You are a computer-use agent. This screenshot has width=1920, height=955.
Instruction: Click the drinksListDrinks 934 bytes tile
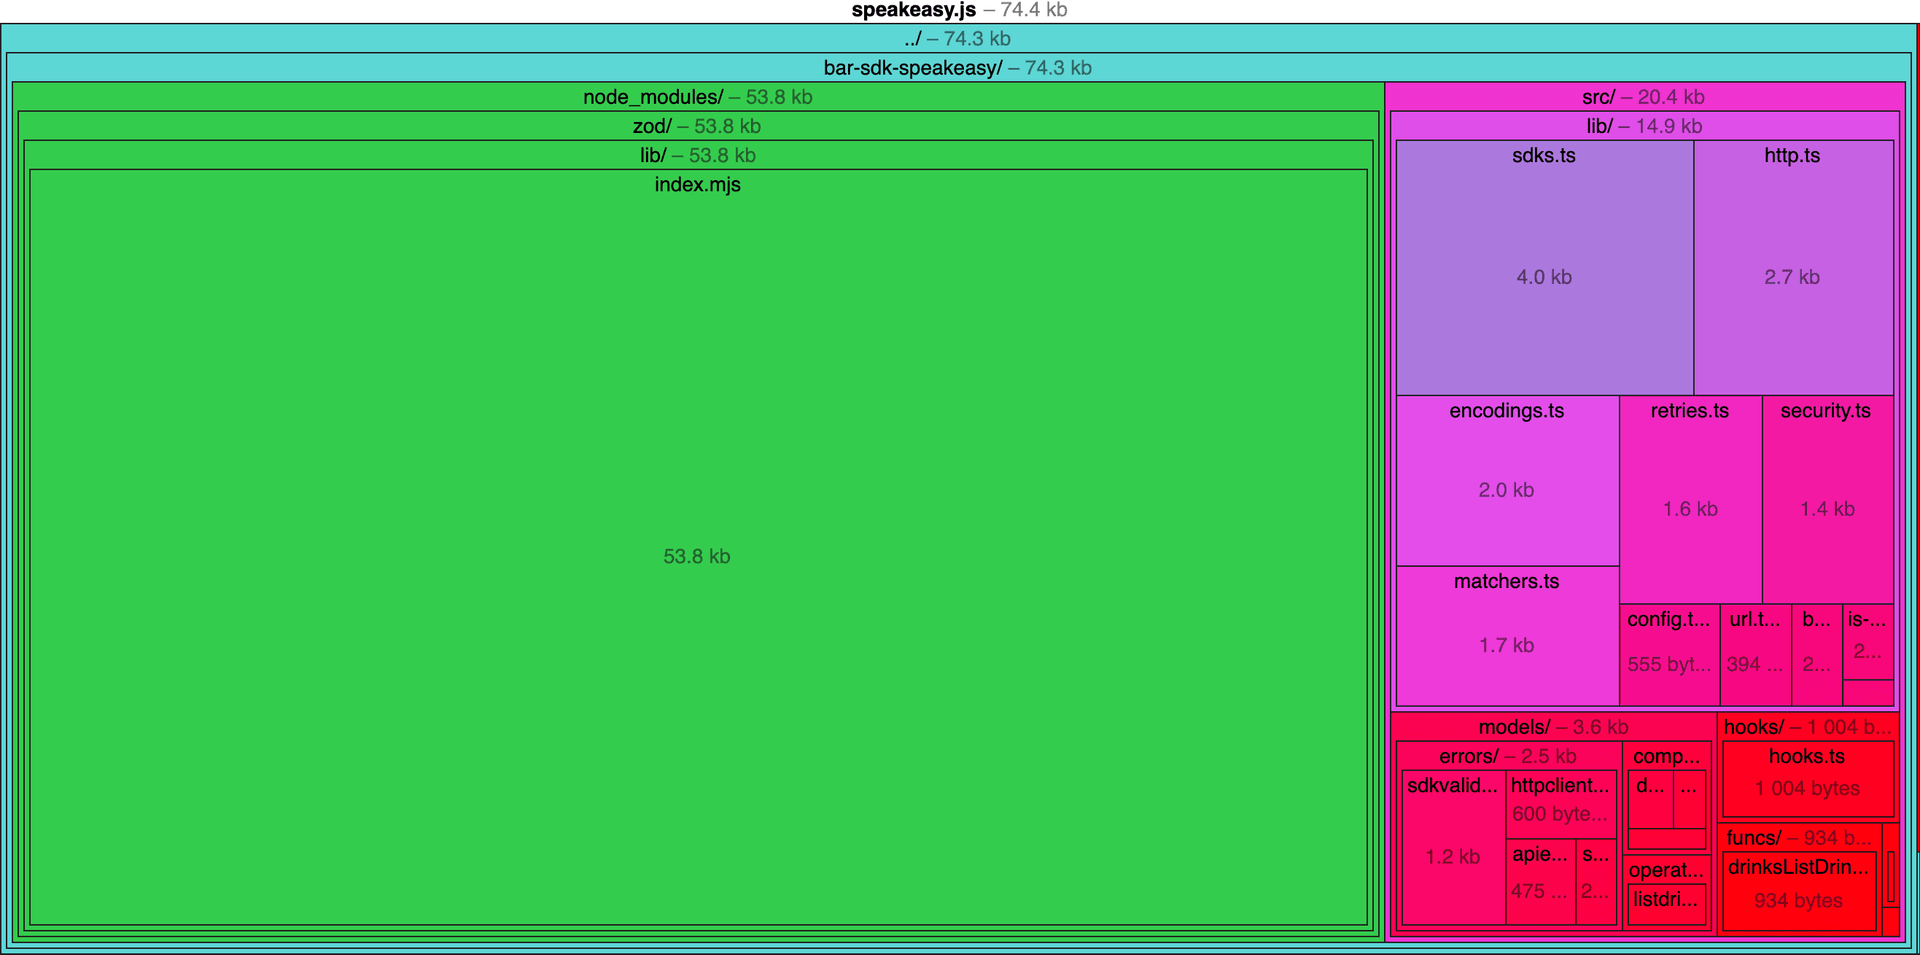tap(1798, 891)
